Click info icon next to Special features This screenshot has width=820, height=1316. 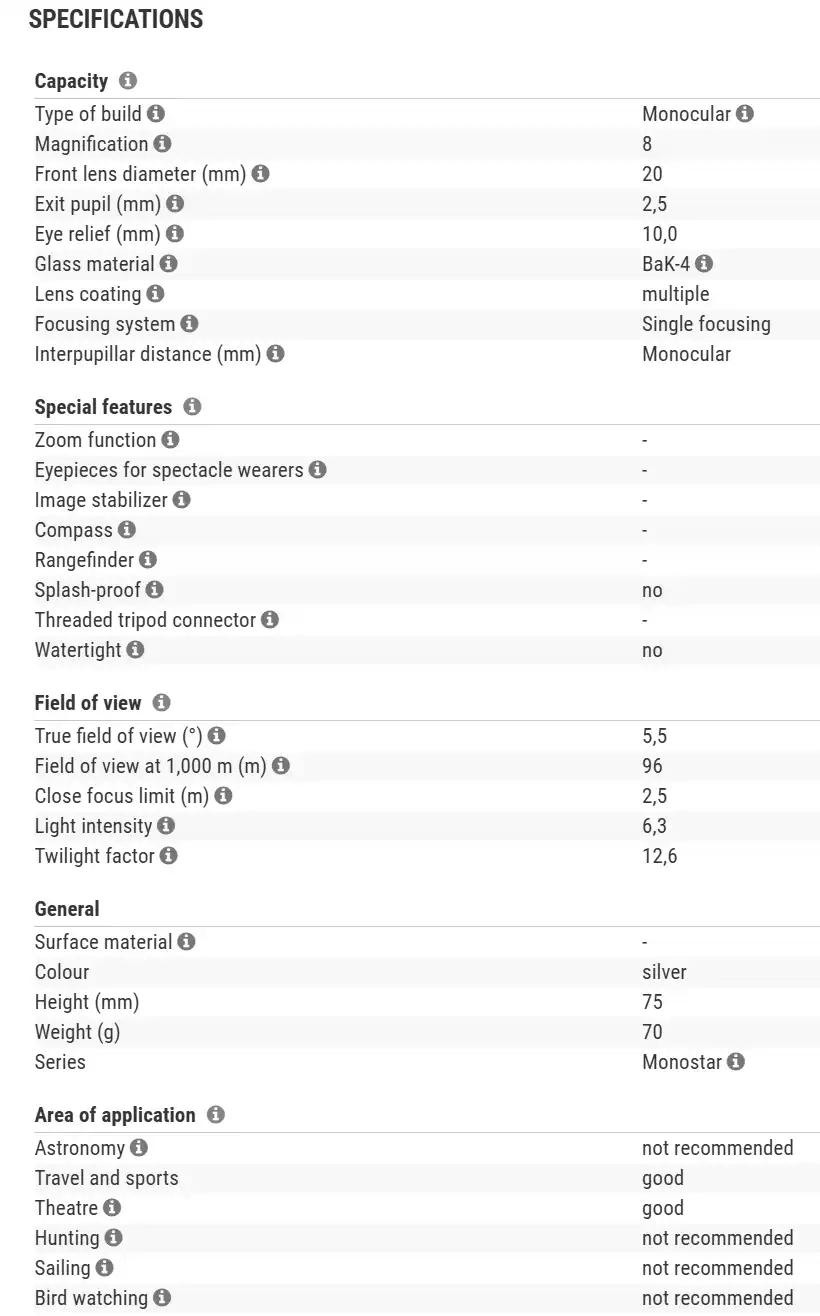pyautogui.click(x=192, y=407)
